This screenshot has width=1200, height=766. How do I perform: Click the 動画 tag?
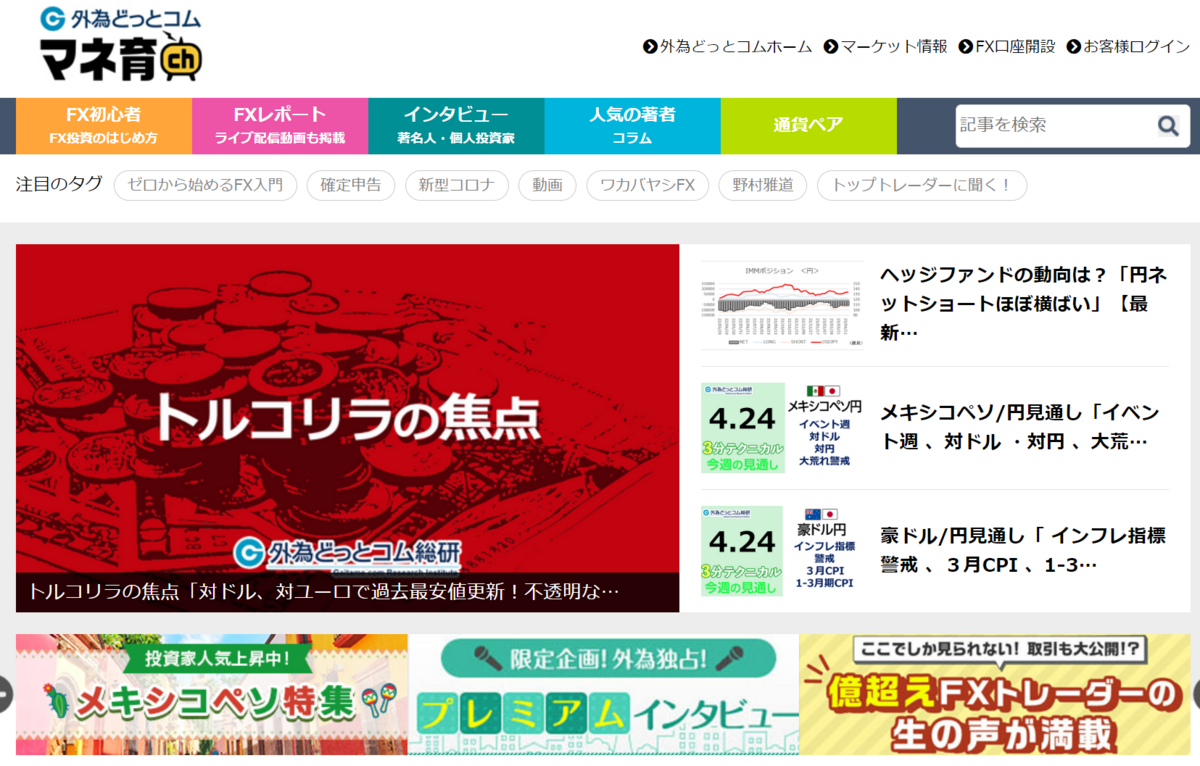[548, 185]
